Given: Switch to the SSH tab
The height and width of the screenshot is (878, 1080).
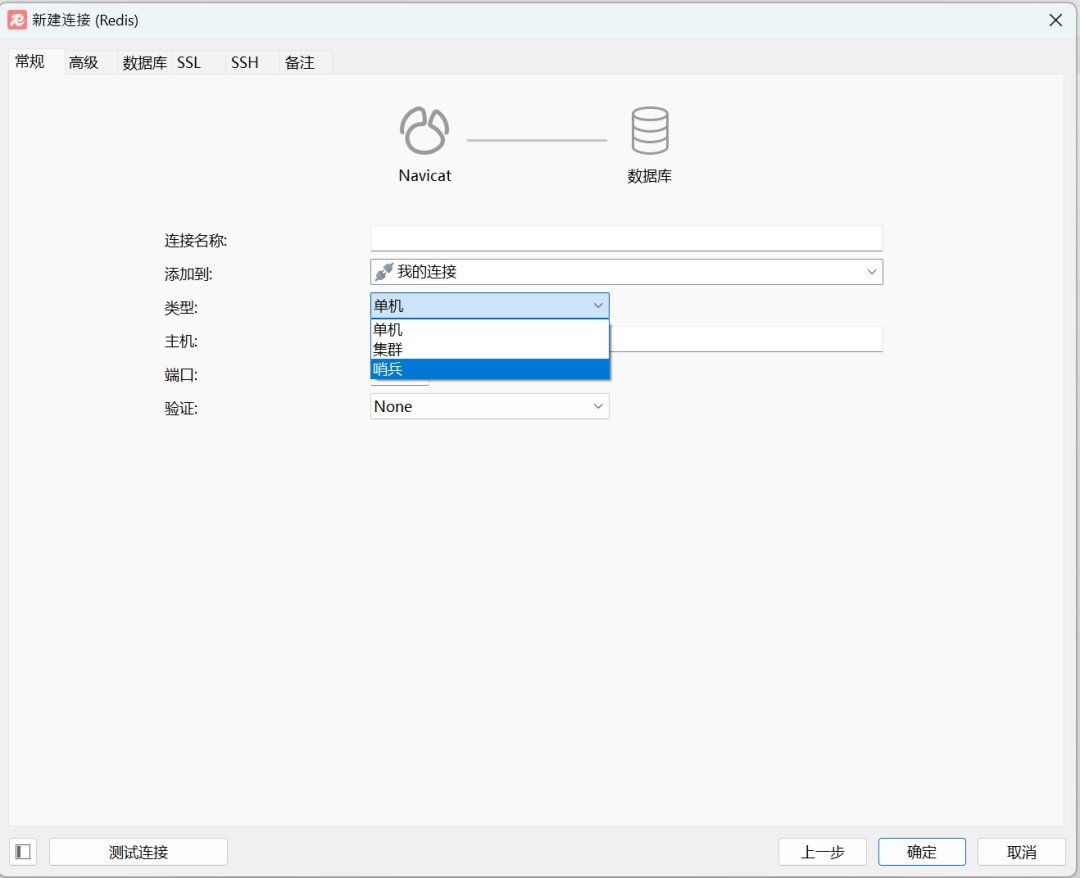Looking at the screenshot, I should click(244, 62).
